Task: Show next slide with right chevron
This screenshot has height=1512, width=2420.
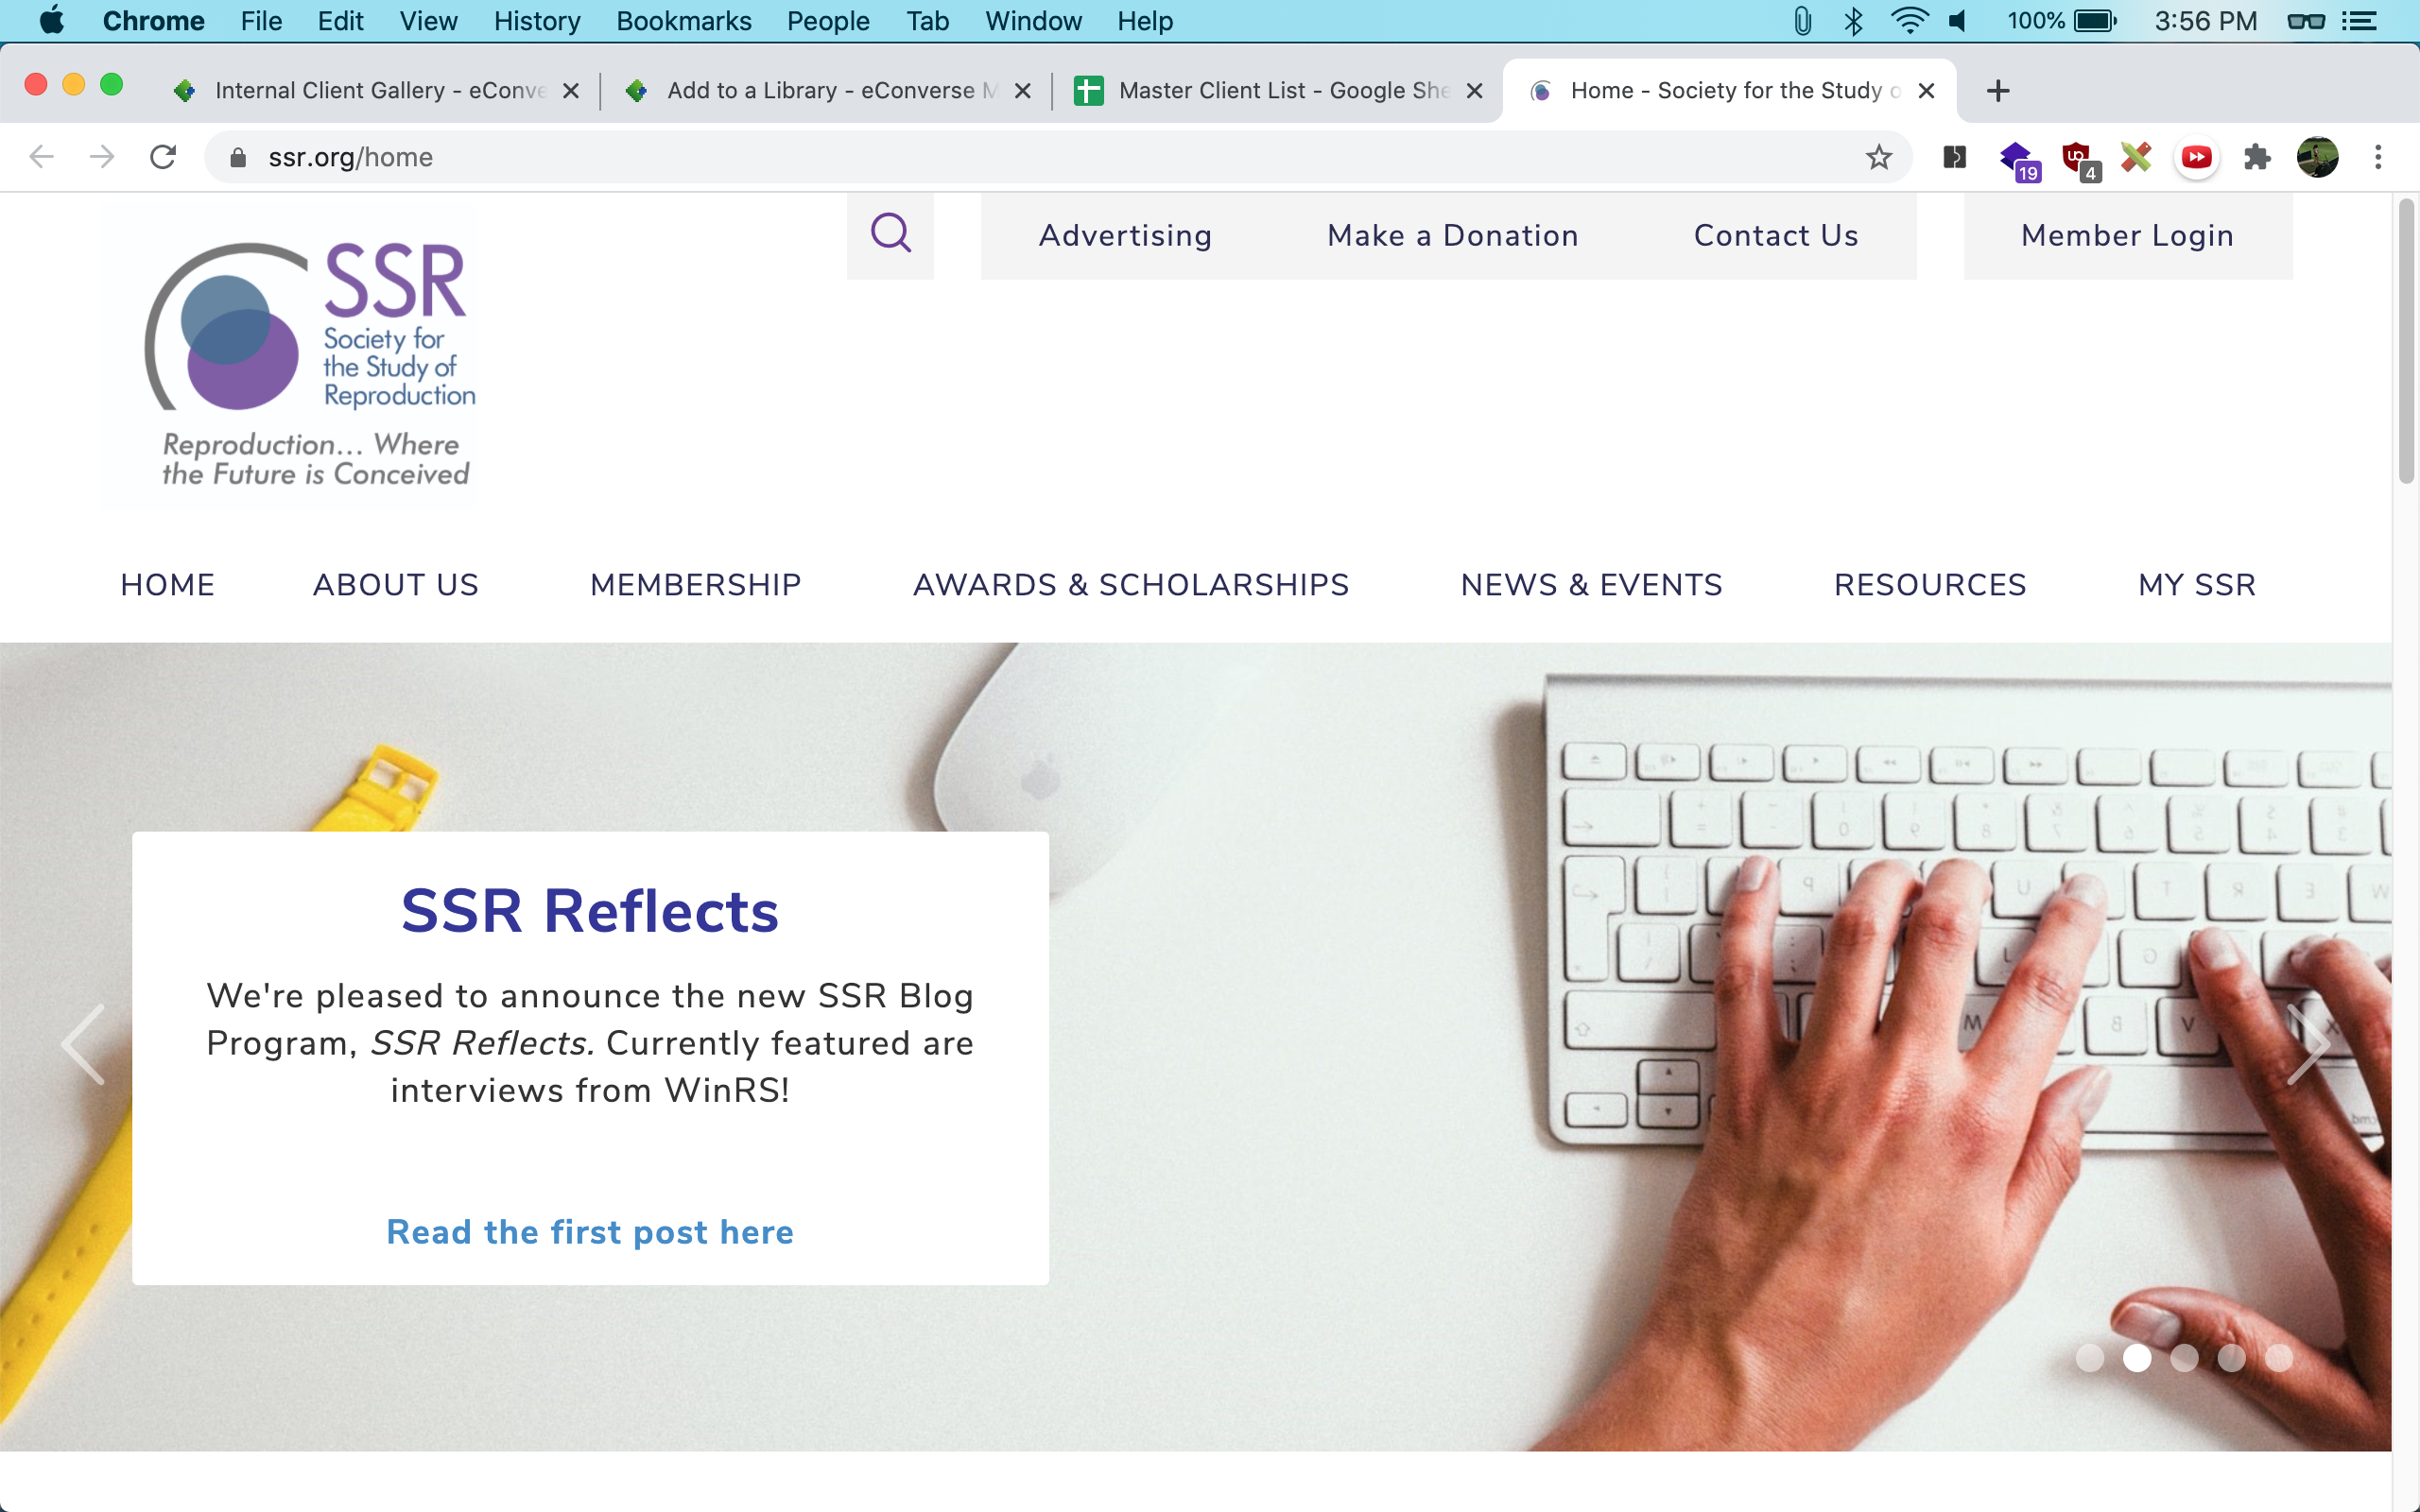Action: tap(2308, 1044)
